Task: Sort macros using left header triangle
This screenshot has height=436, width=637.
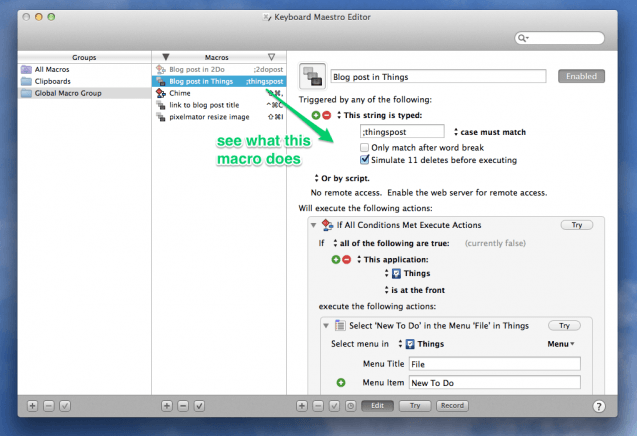Action: point(166,57)
